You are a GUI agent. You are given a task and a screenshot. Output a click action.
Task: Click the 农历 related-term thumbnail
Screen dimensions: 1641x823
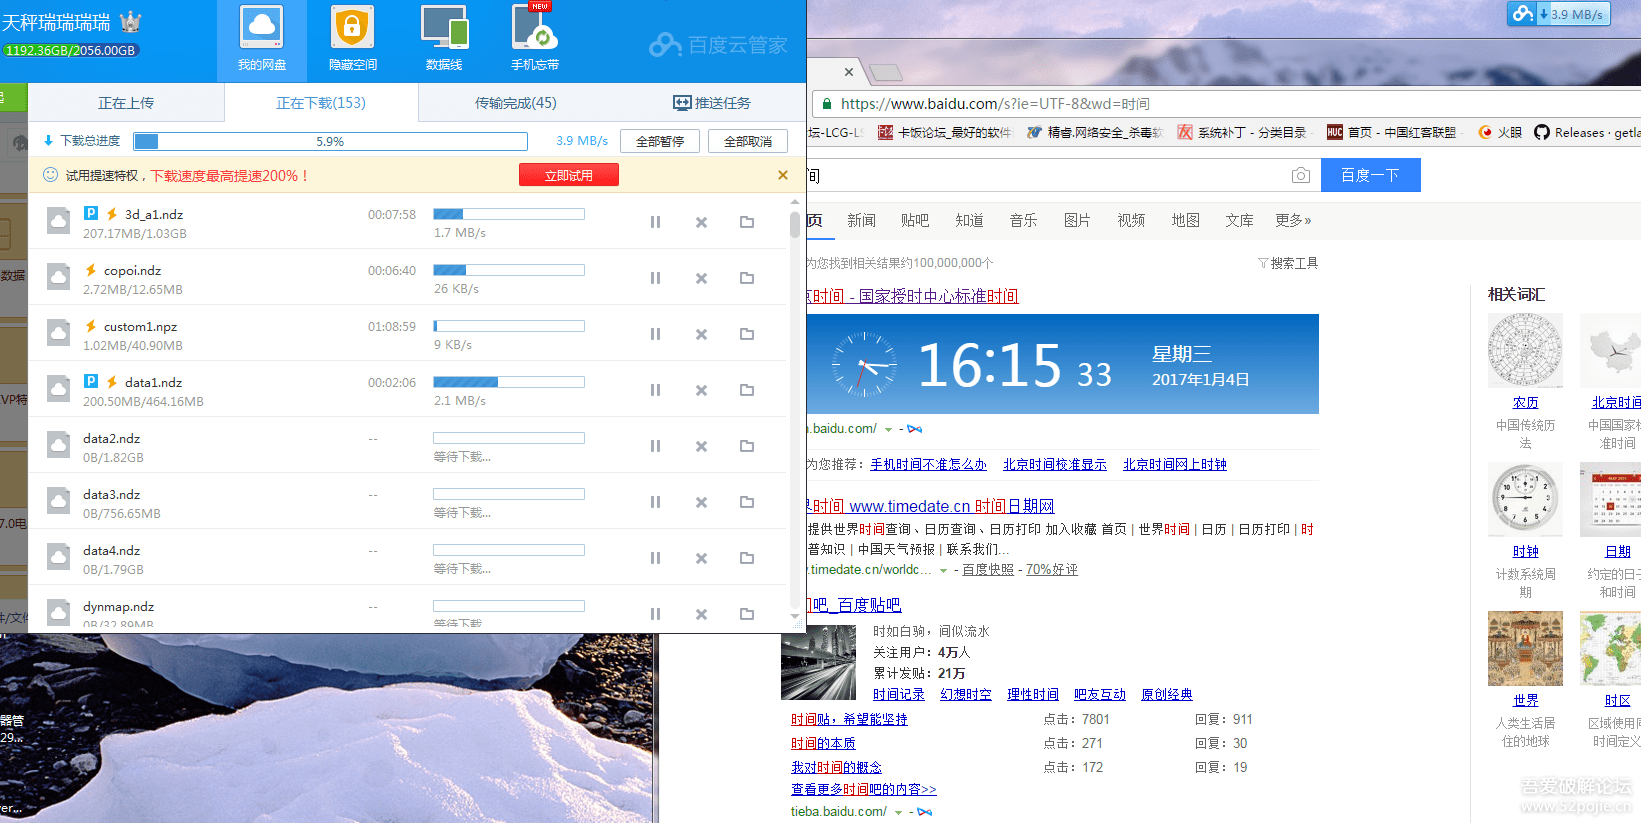(x=1525, y=350)
